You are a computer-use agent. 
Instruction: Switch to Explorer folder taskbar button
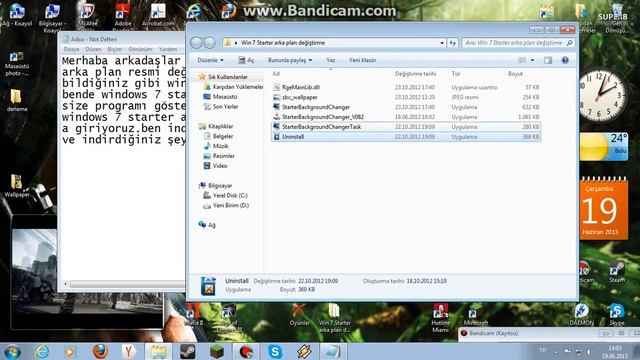coord(158,351)
